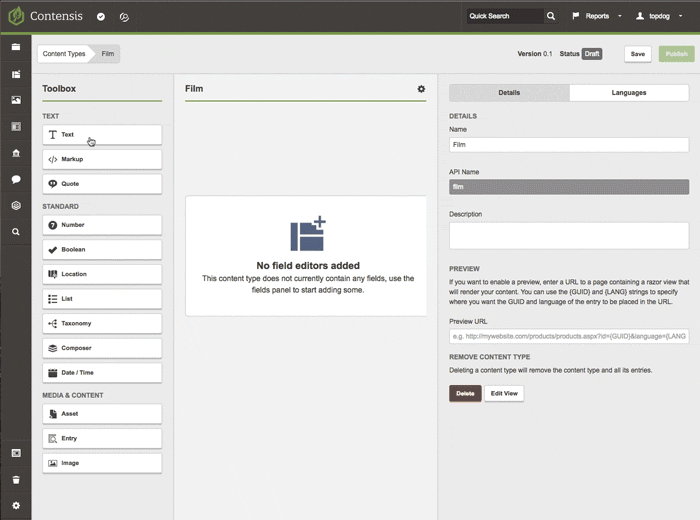This screenshot has height=520, width=700.
Task: Add a Boolean field from Toolbox
Action: (x=102, y=249)
